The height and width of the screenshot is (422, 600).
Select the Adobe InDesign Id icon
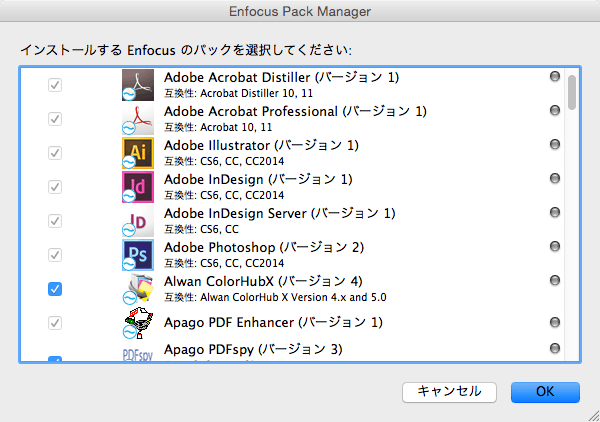click(x=138, y=187)
